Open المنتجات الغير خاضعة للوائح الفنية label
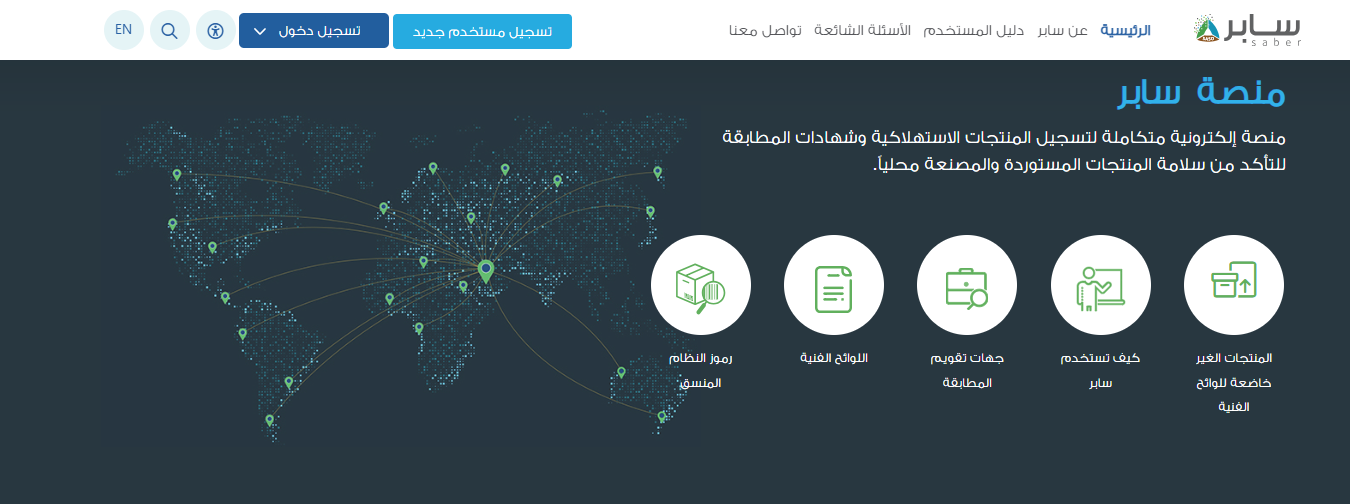Viewport: 1350px width, 504px height. pyautogui.click(x=1233, y=382)
